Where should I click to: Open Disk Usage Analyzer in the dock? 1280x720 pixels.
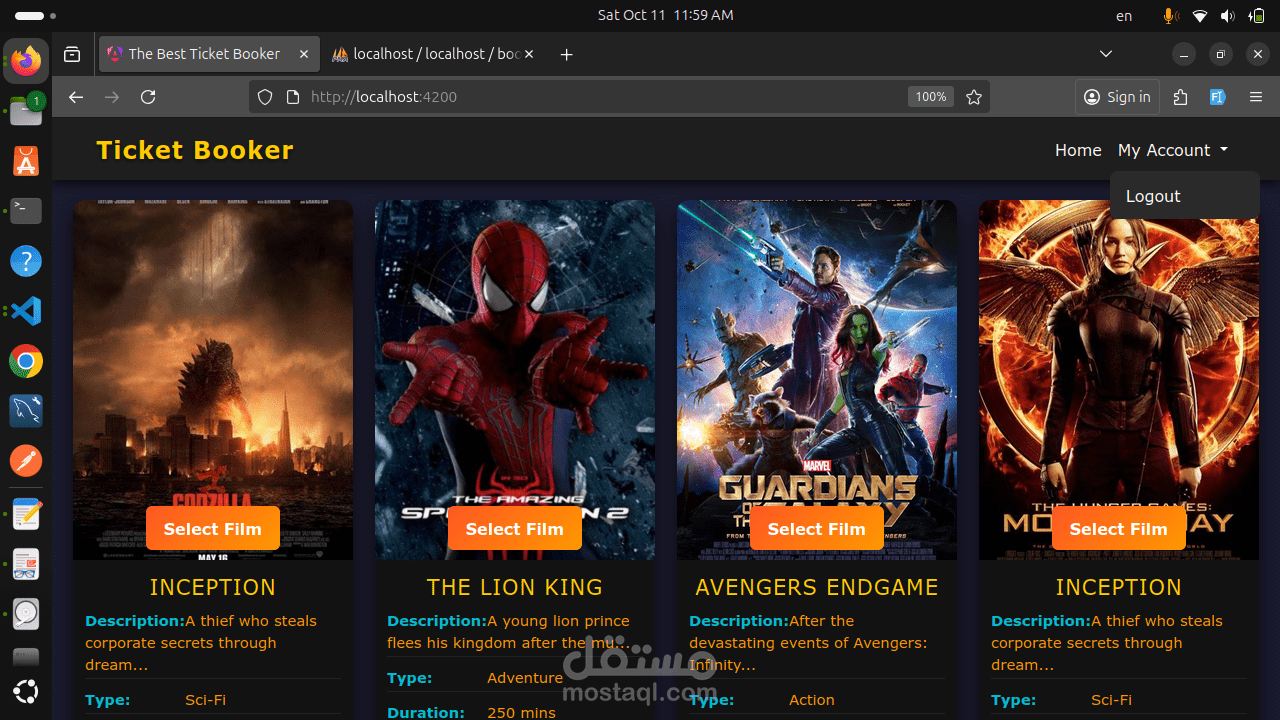(26, 614)
